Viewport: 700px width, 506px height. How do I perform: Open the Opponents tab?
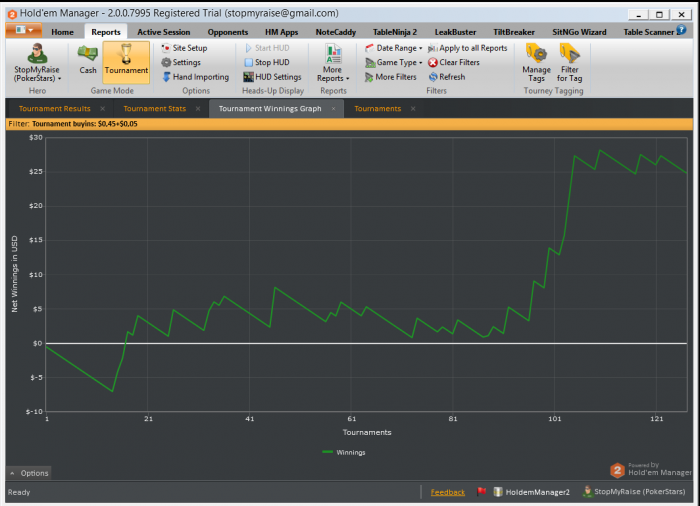pyautogui.click(x=228, y=32)
